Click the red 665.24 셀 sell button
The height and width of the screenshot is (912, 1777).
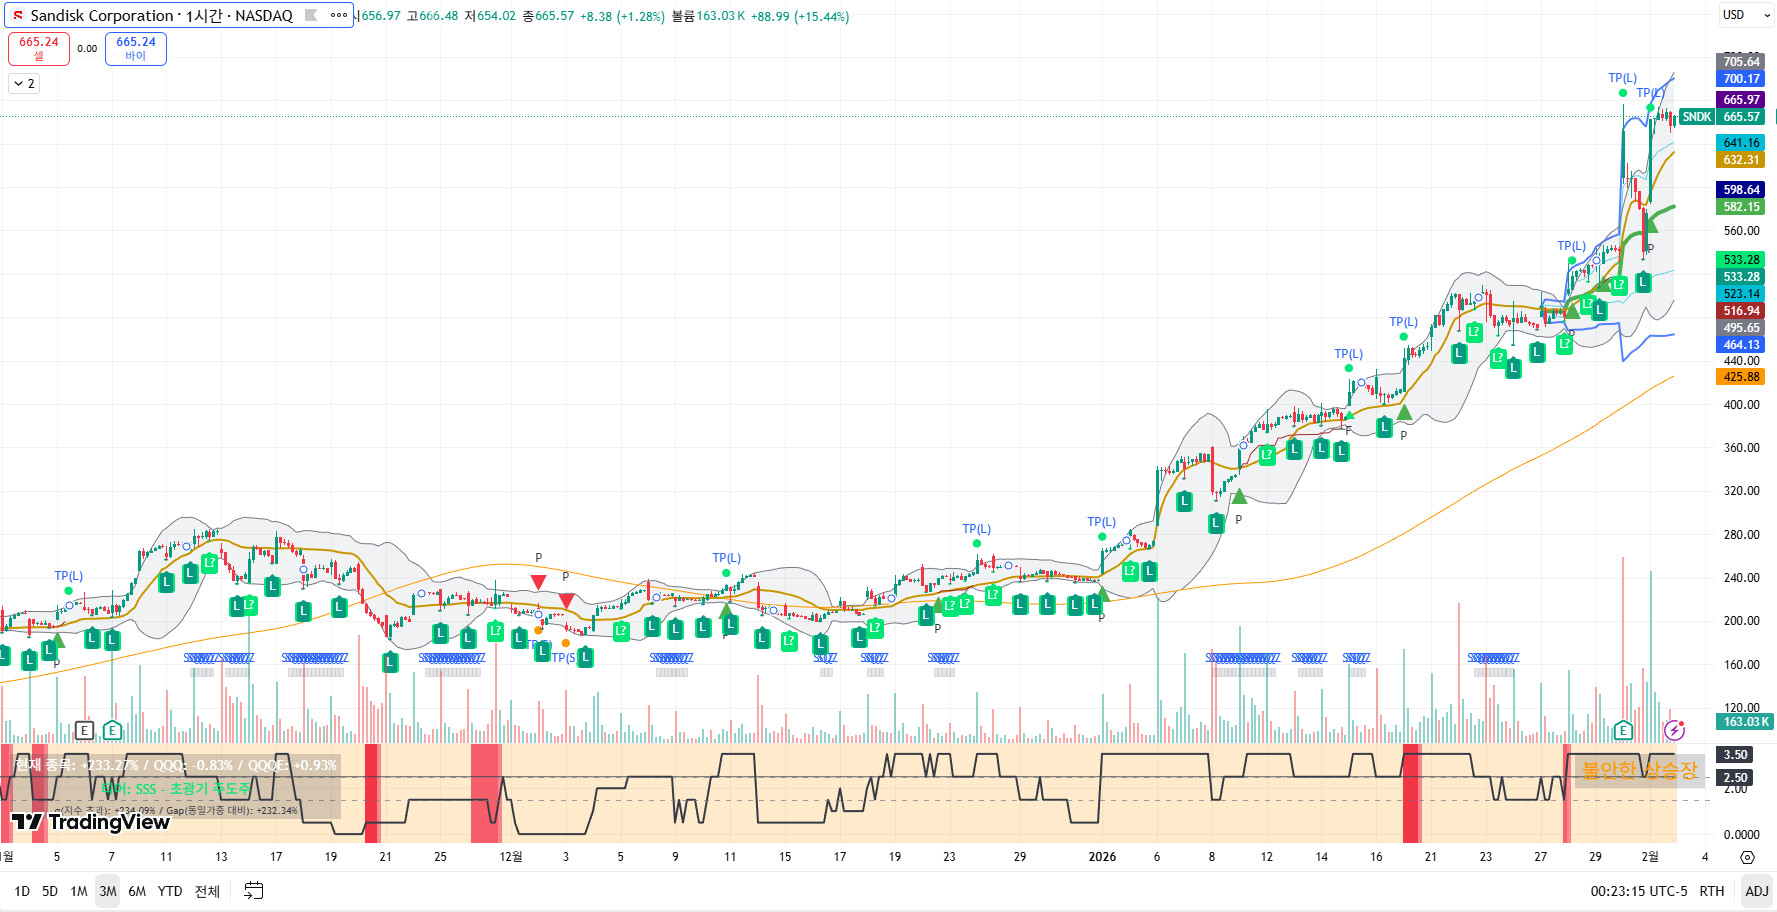pos(39,48)
